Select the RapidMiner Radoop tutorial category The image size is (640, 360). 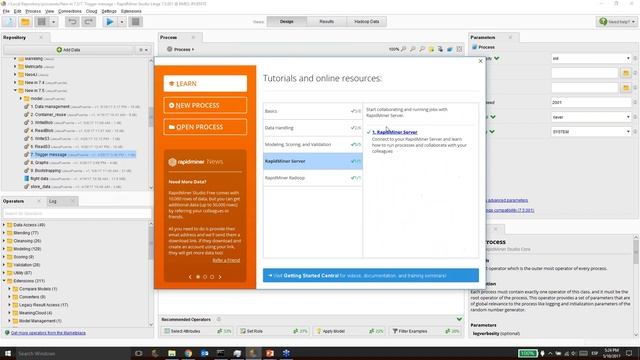pyautogui.click(x=313, y=178)
